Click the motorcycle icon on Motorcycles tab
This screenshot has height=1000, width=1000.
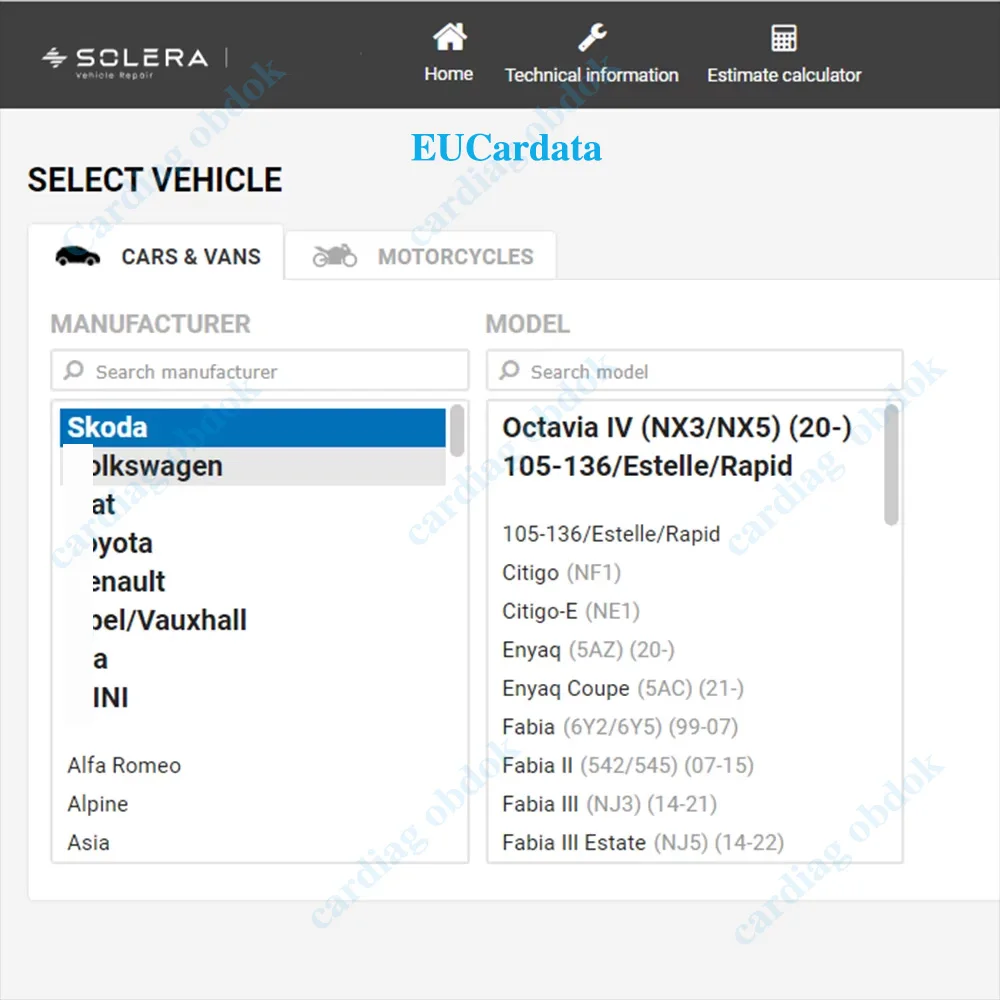pyautogui.click(x=335, y=256)
